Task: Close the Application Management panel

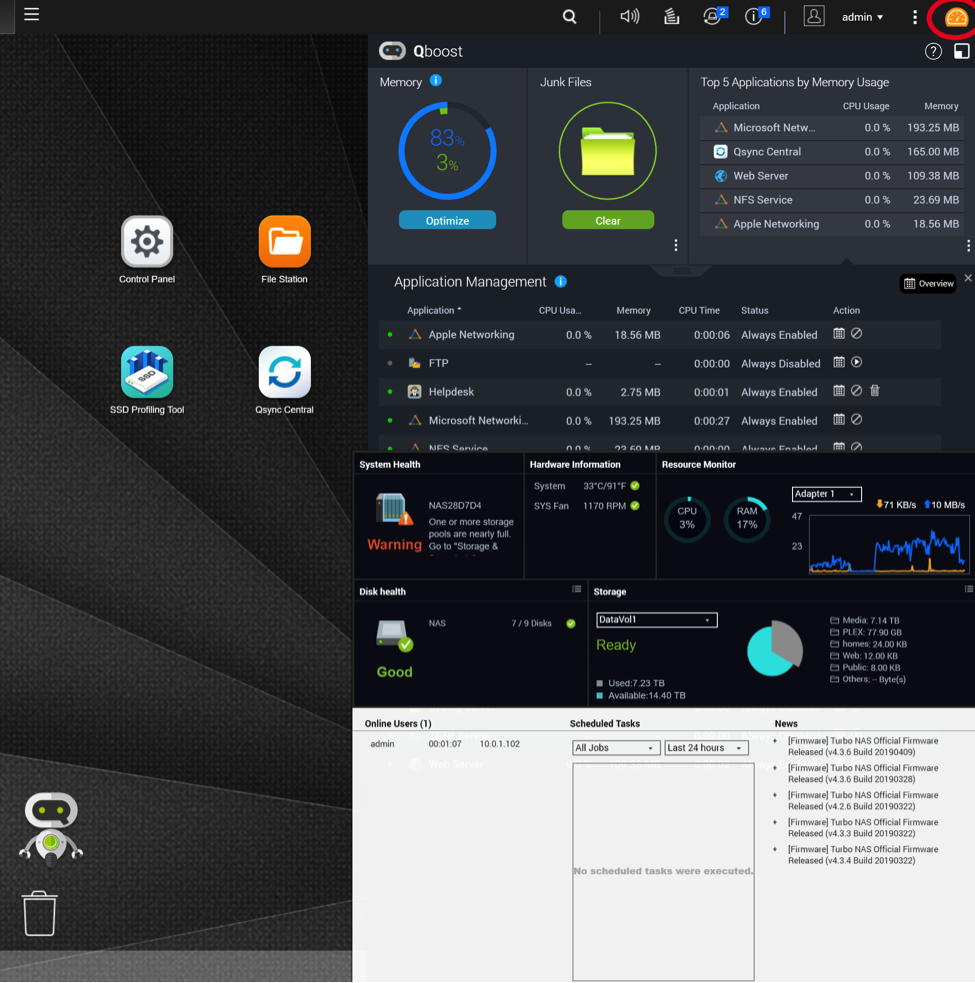Action: (967, 278)
